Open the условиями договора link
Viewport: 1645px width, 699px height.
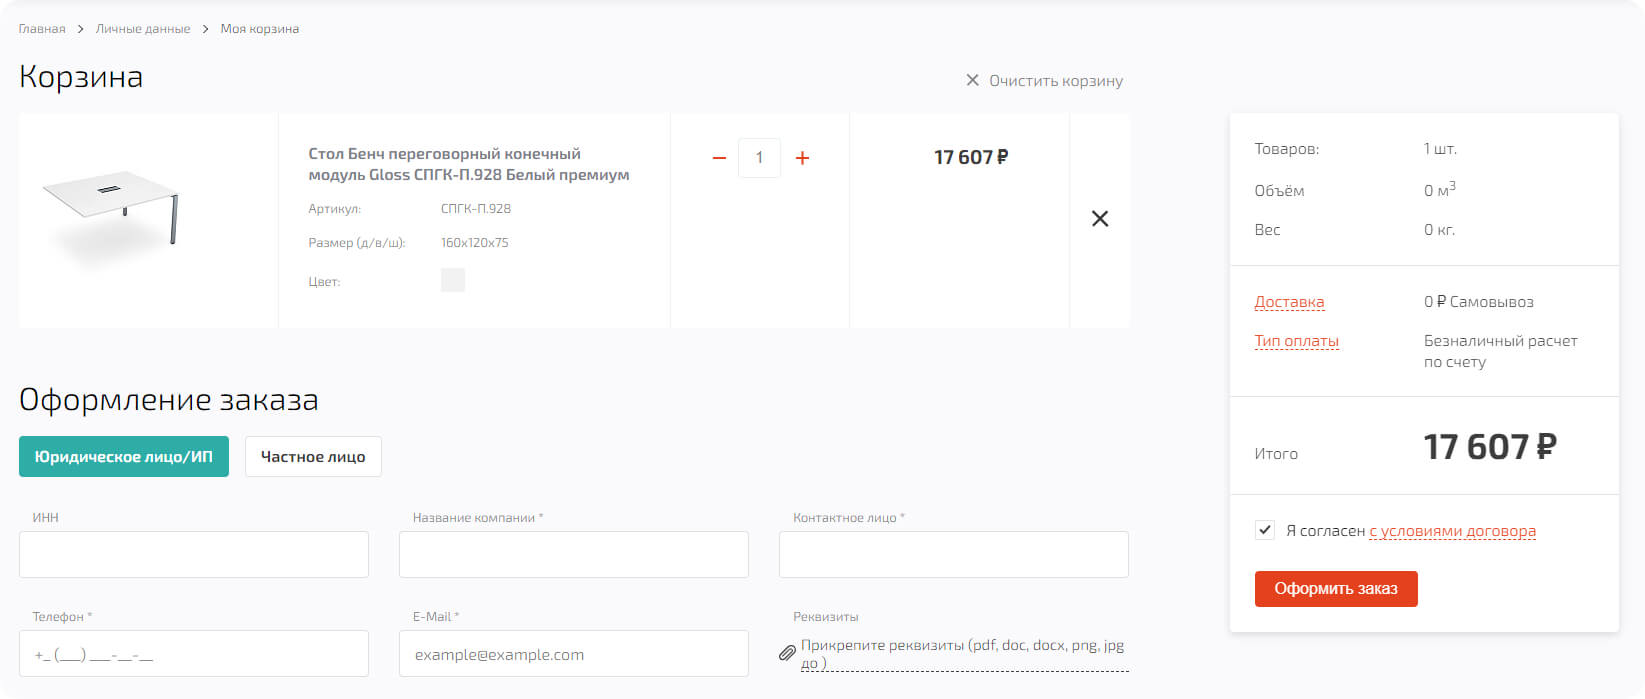(x=1452, y=531)
